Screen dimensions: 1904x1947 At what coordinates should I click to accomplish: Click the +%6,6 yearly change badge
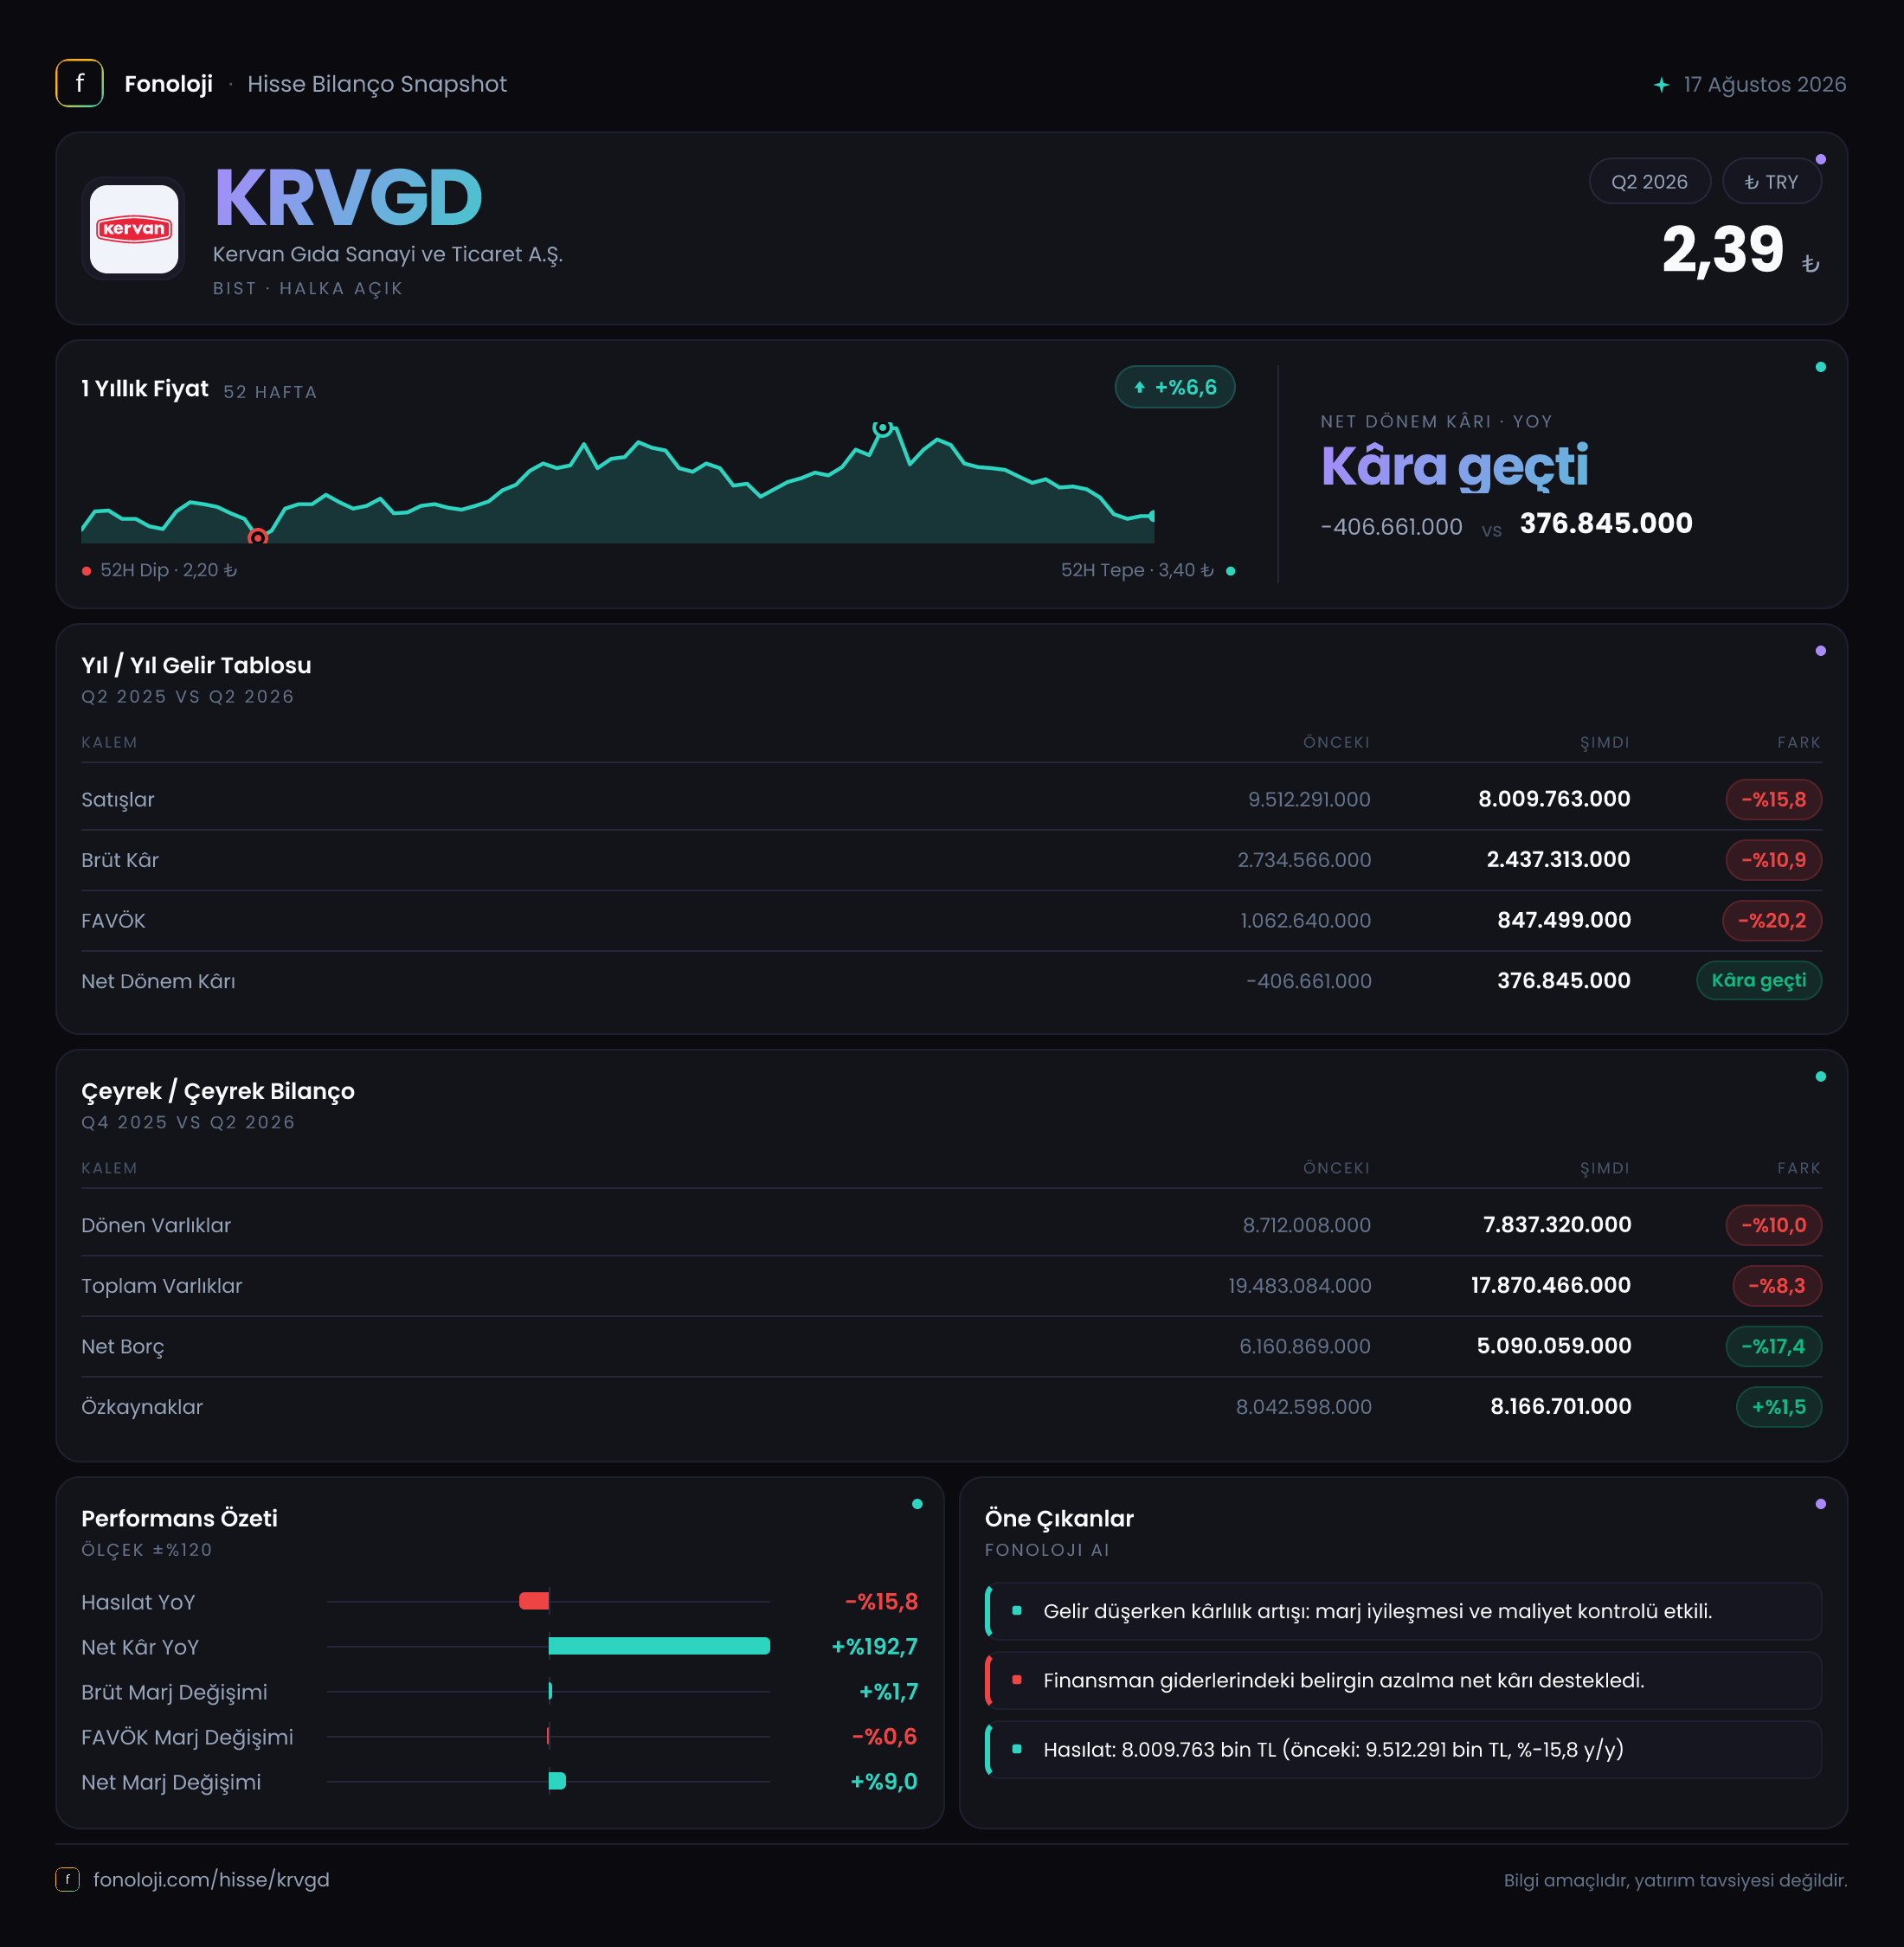1175,387
